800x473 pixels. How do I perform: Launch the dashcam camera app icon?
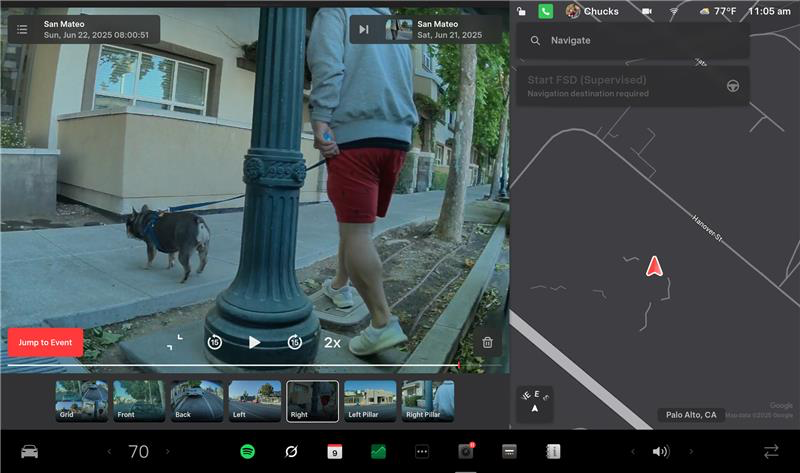(465, 452)
